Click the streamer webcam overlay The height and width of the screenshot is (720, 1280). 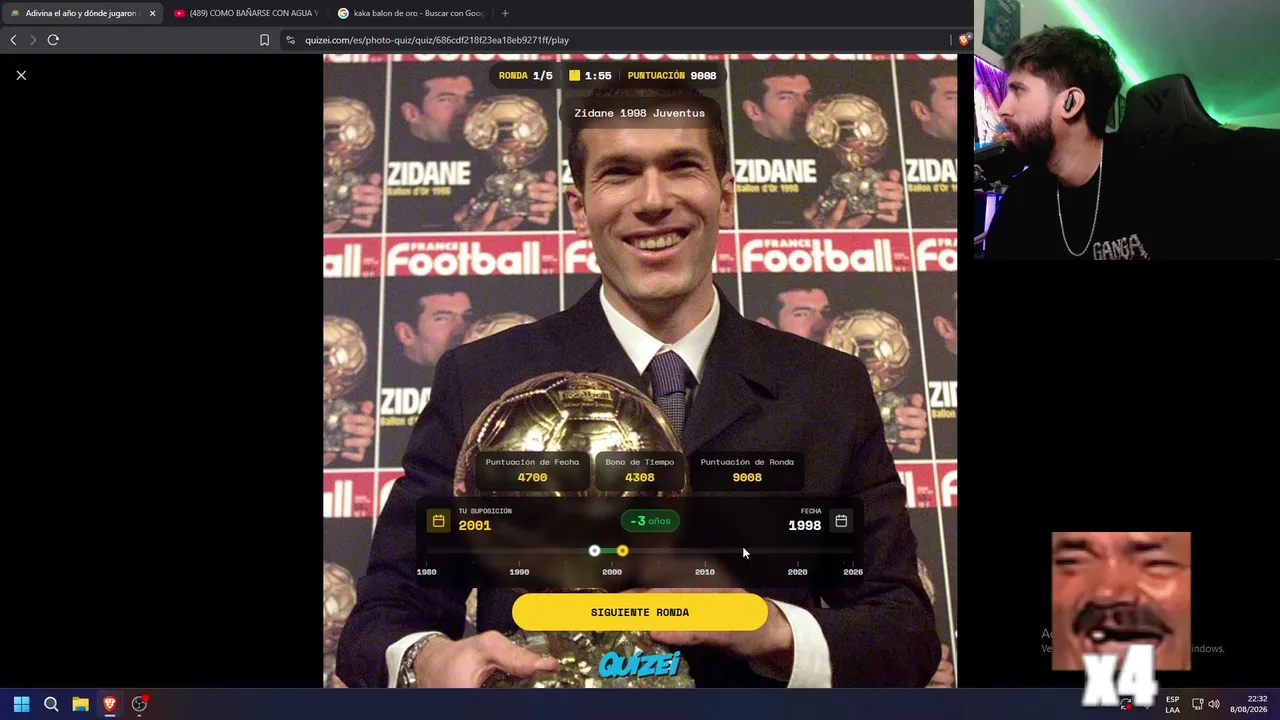click(1127, 130)
